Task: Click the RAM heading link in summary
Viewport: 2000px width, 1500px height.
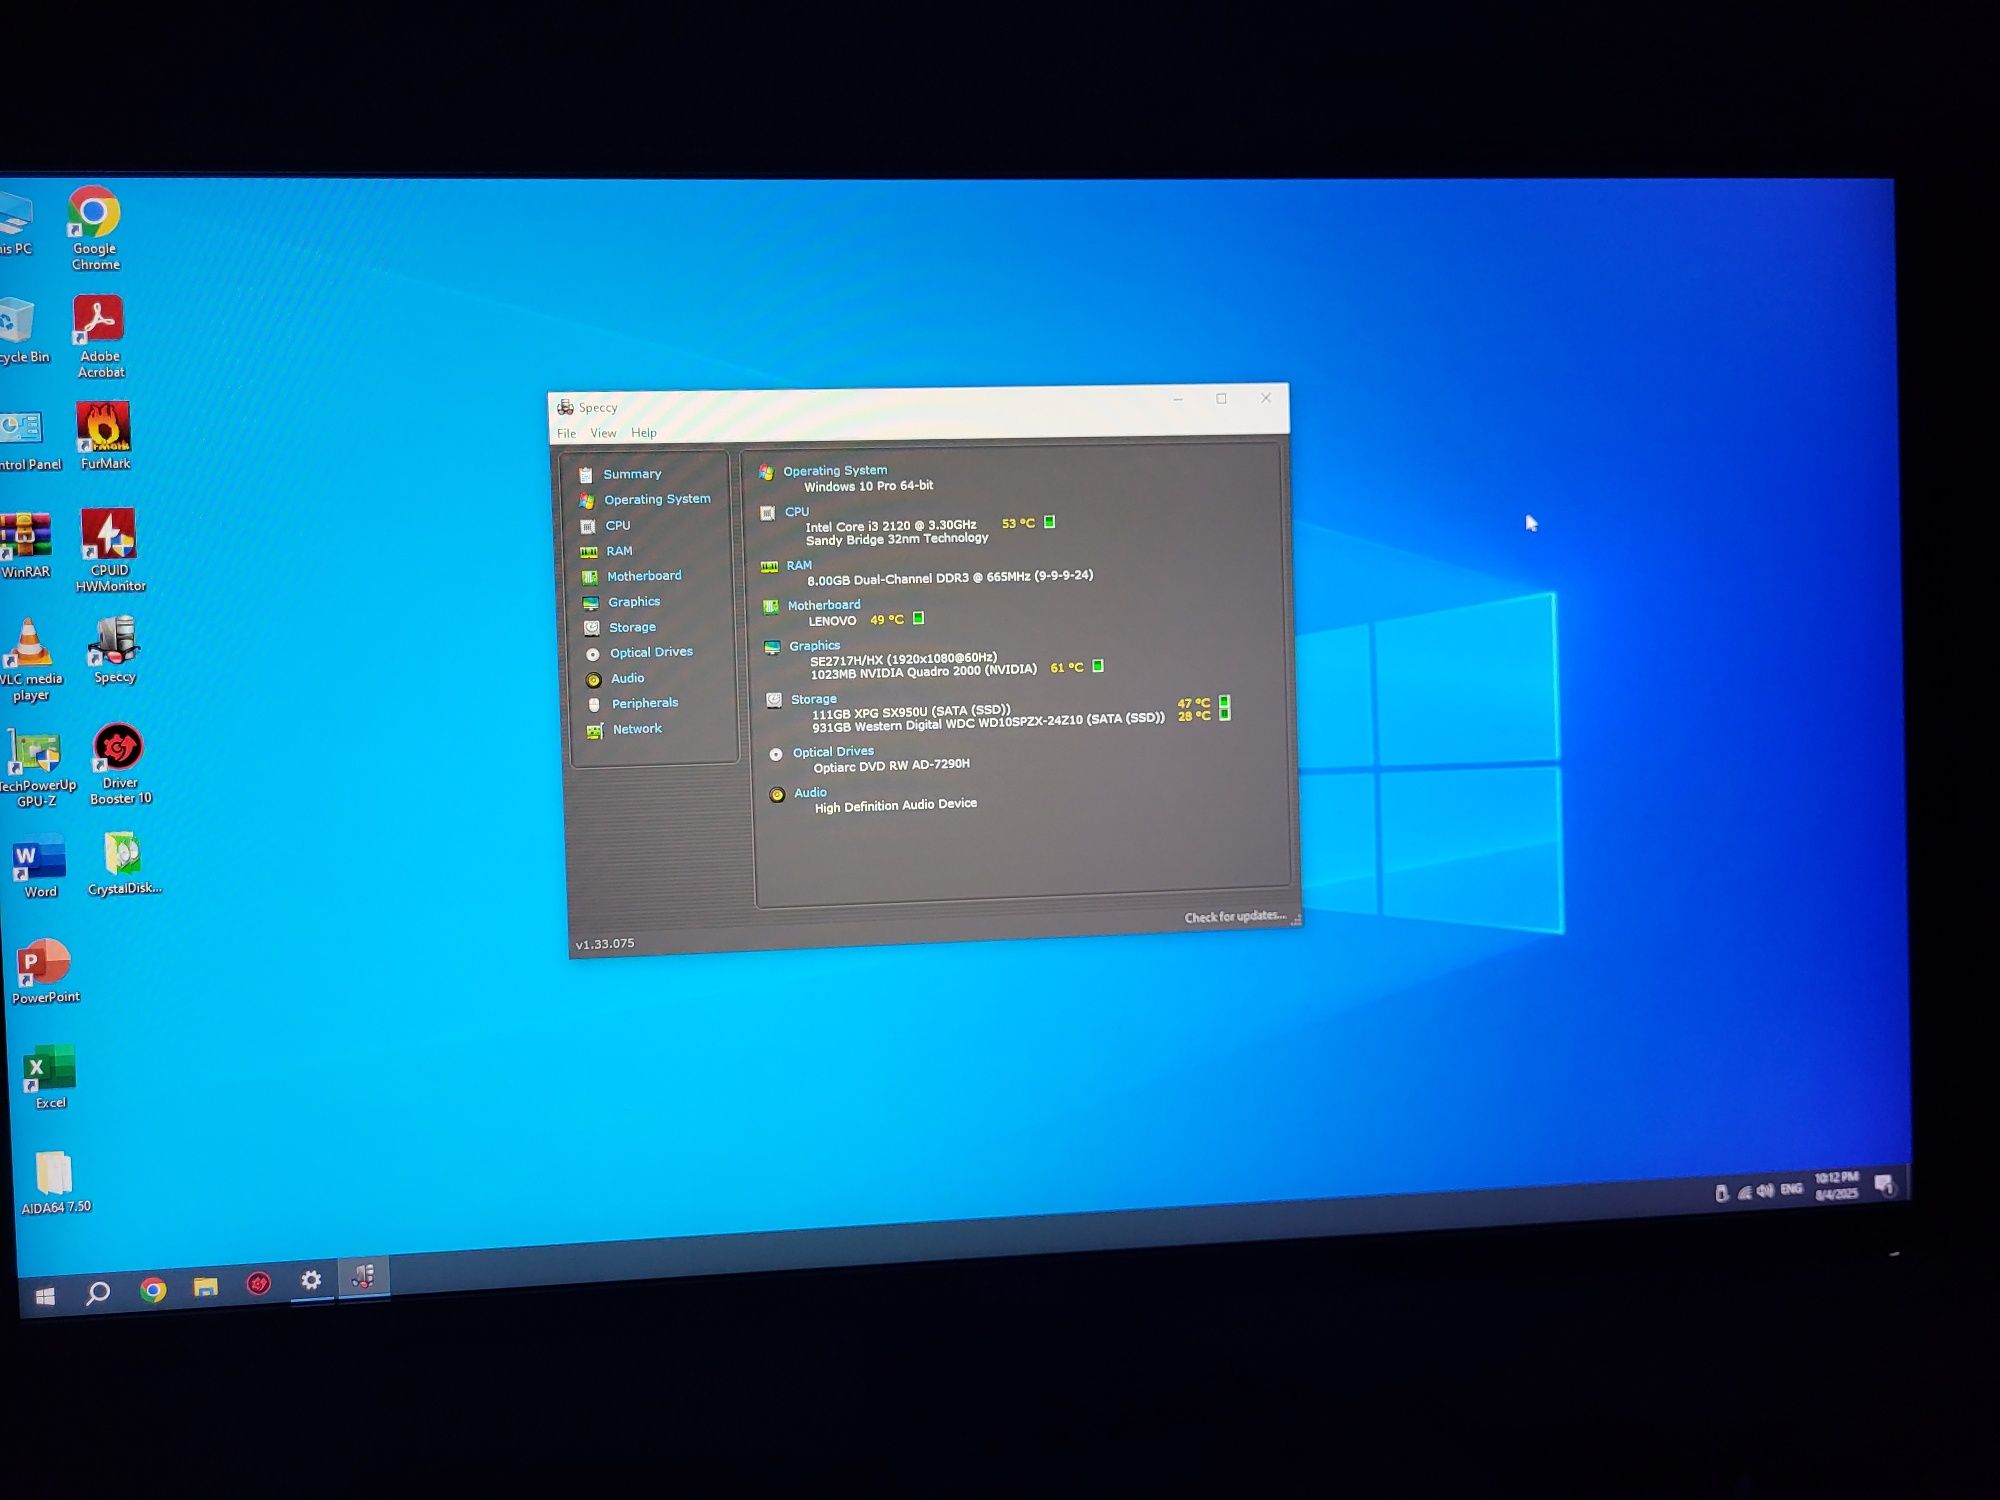Action: 799,565
